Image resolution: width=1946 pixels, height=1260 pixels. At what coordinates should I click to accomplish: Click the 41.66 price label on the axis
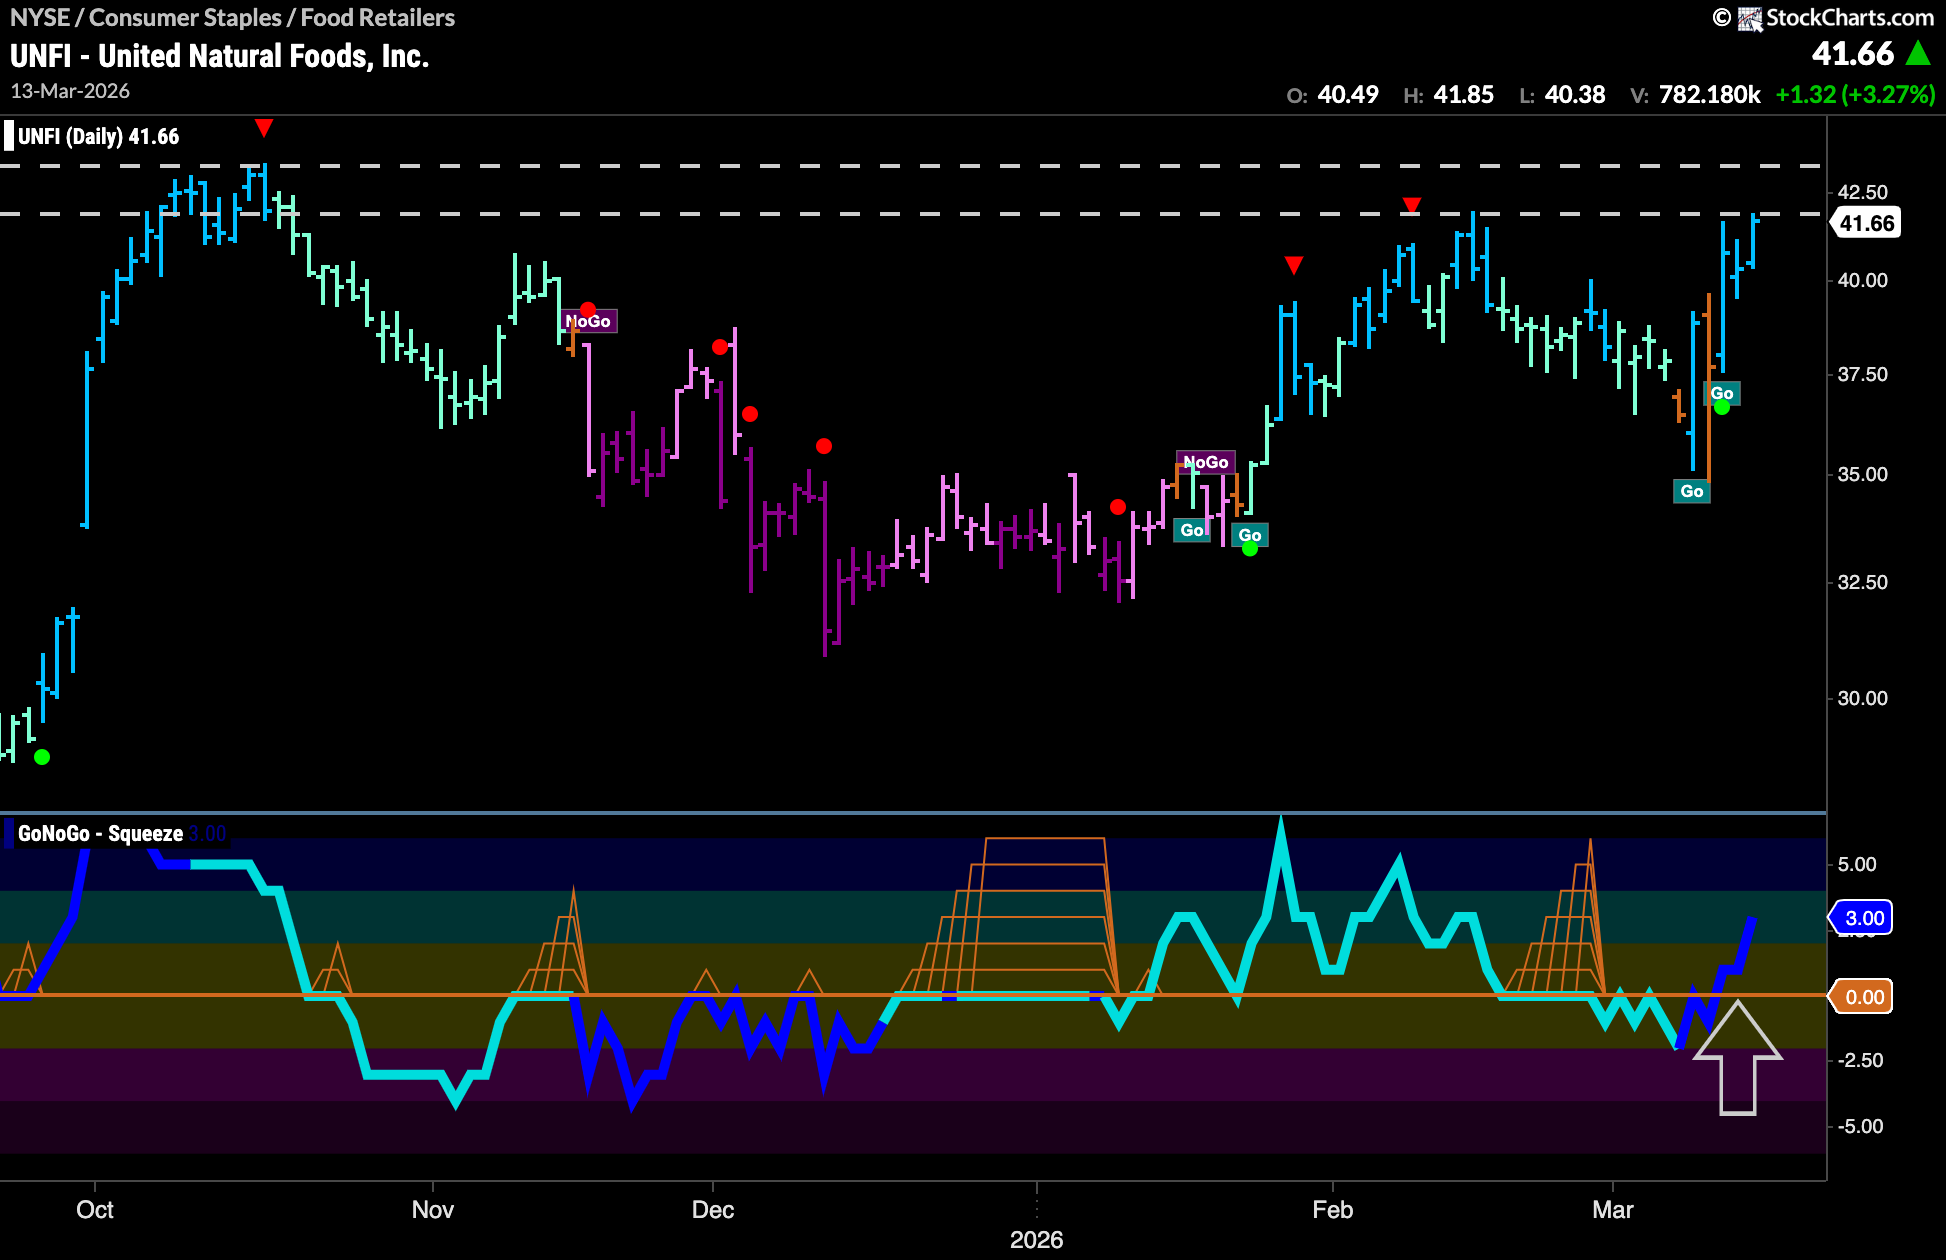[x=1866, y=223]
